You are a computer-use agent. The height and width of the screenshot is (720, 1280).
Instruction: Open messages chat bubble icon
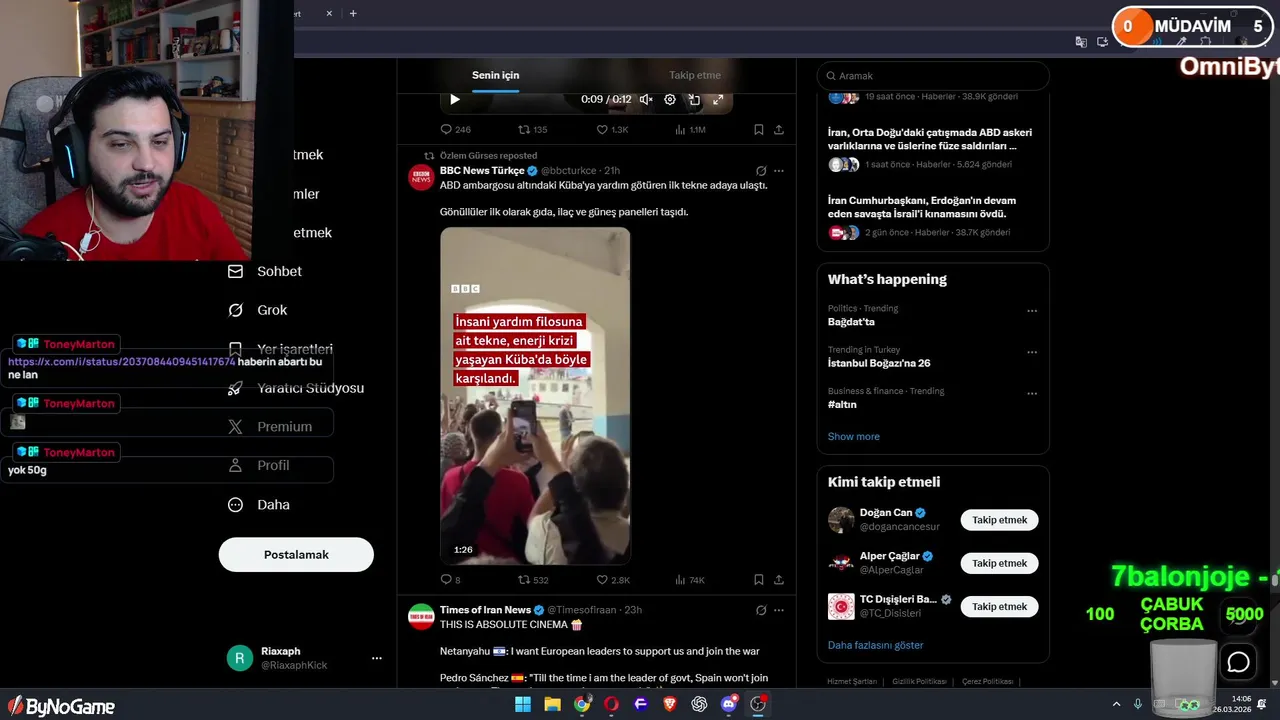(x=1239, y=661)
